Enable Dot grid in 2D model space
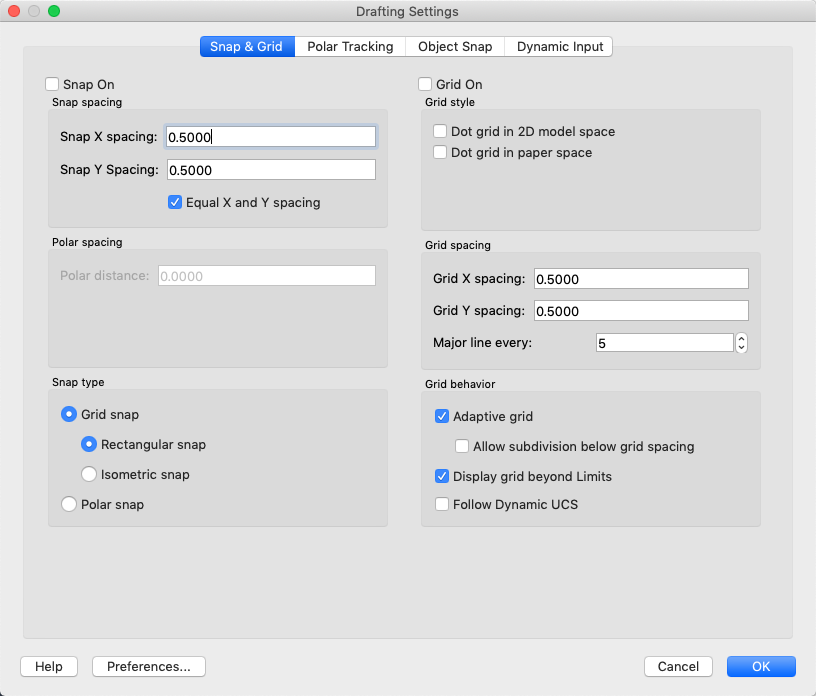This screenshot has height=696, width=816. click(440, 131)
